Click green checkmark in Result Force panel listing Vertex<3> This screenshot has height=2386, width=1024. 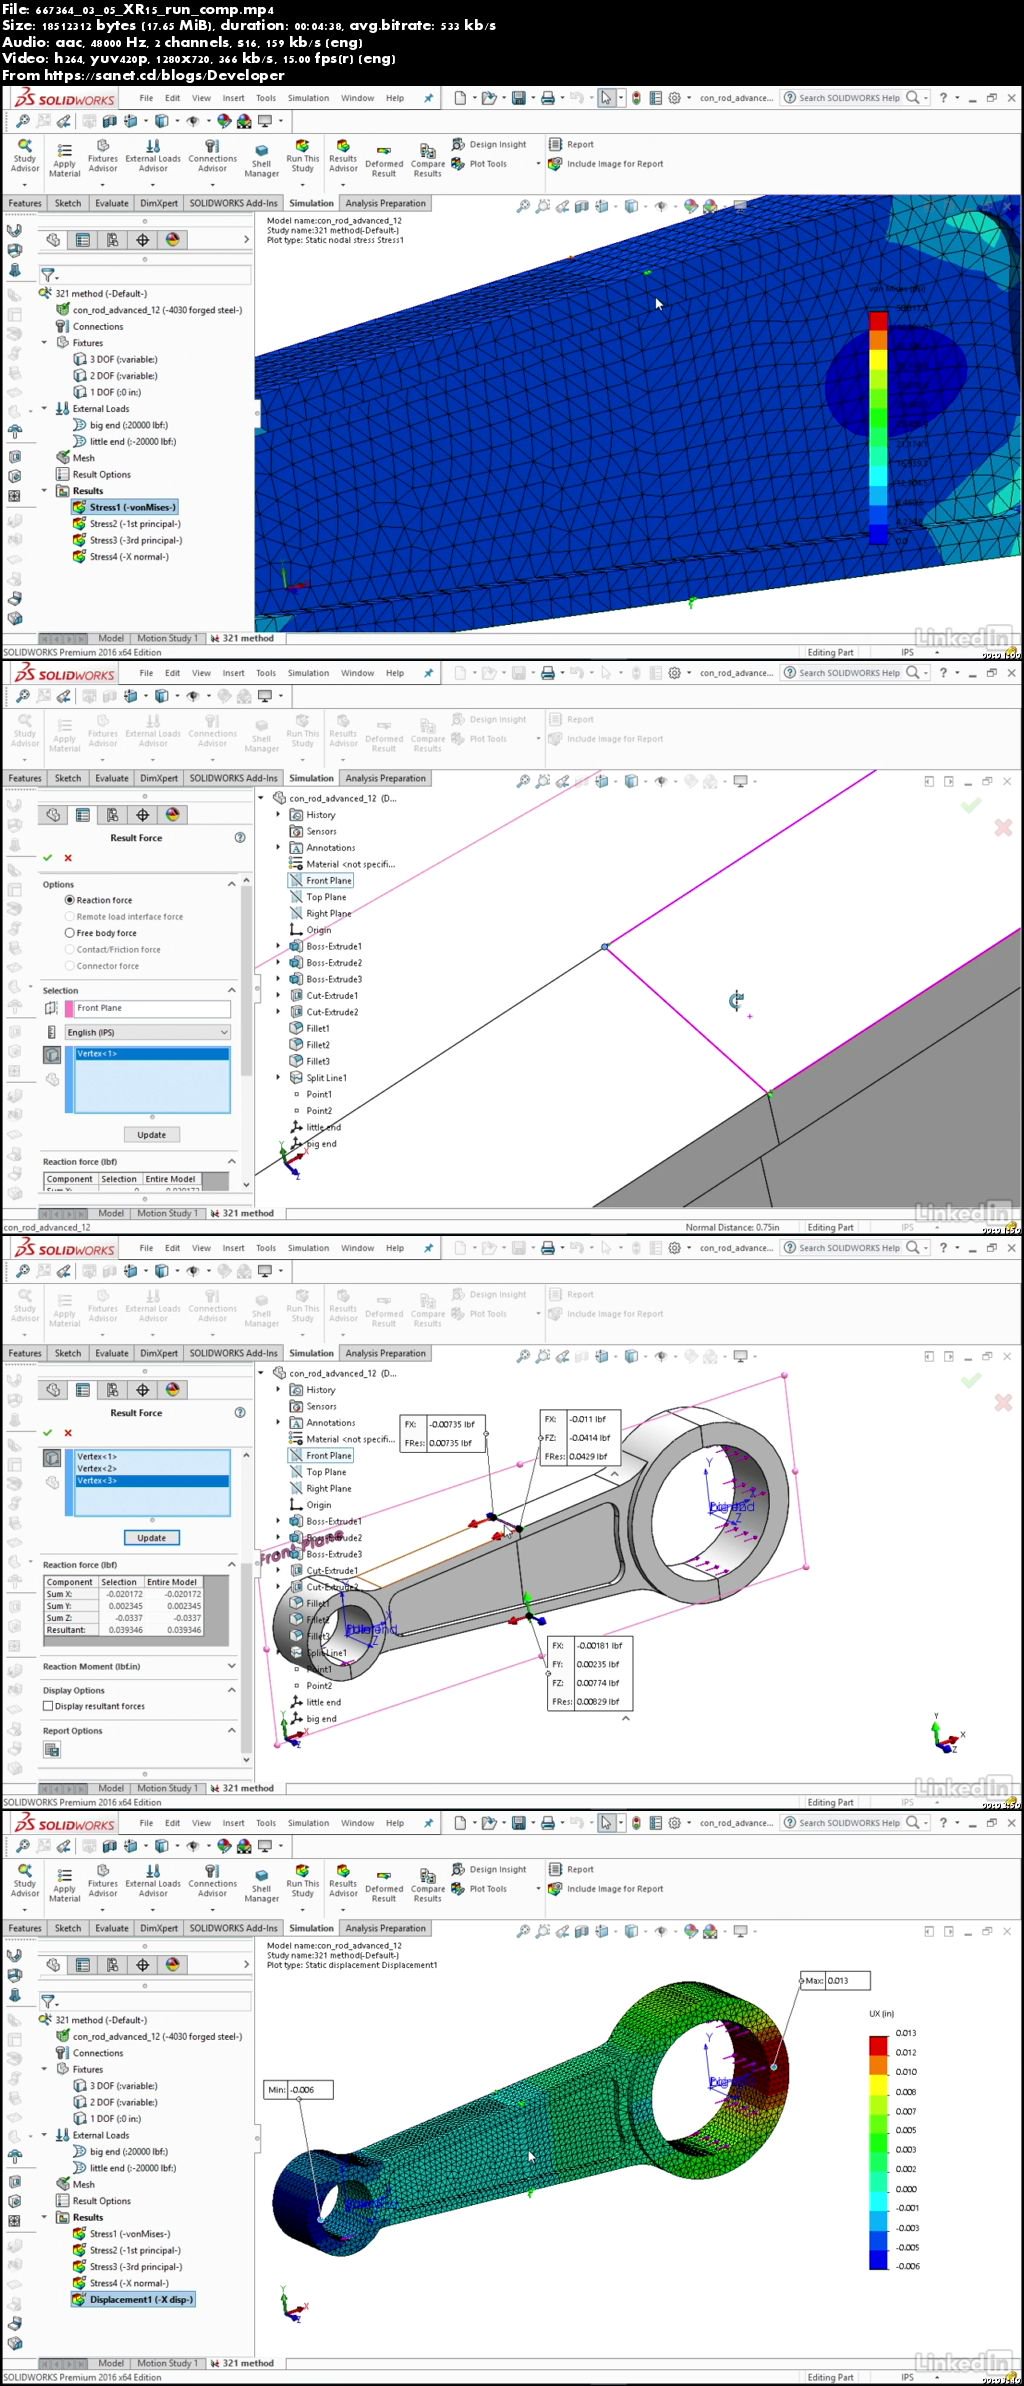[47, 1433]
